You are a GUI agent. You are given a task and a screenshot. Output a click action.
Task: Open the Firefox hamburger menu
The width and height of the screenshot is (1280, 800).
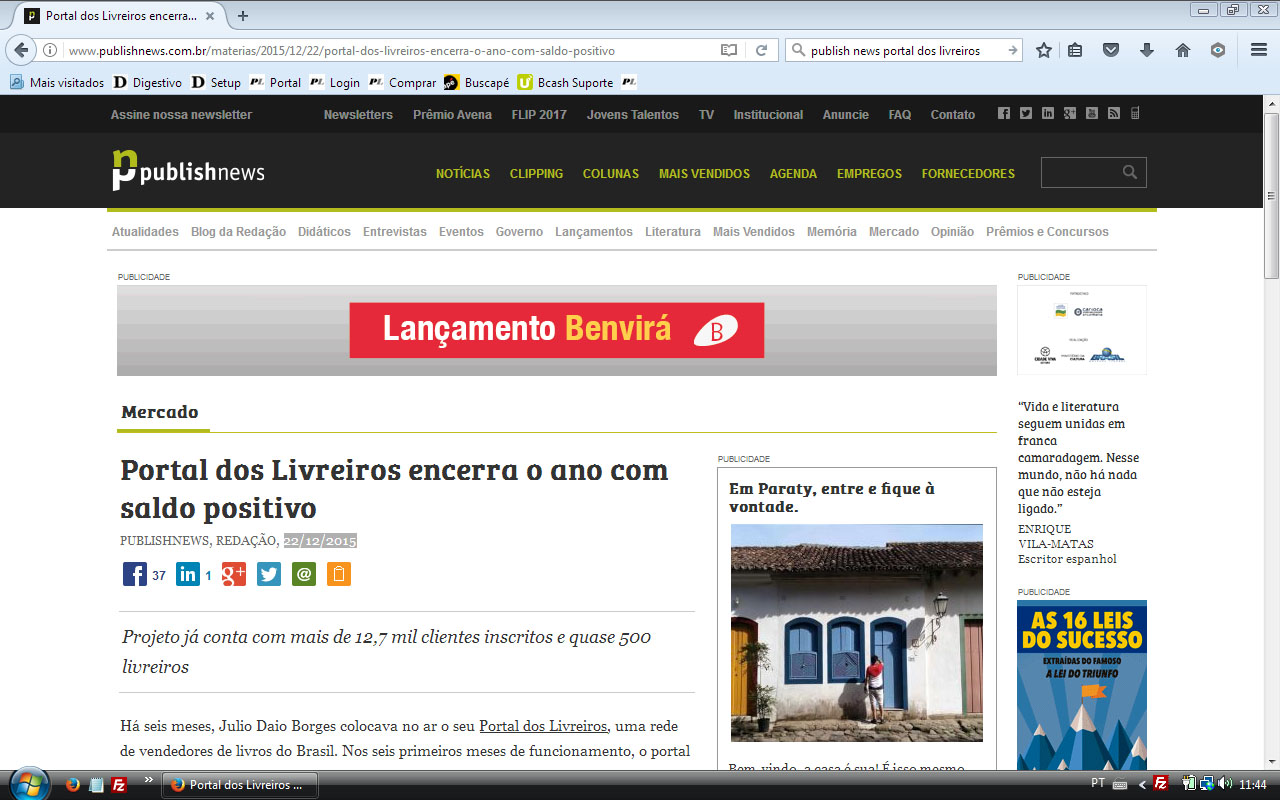[x=1259, y=50]
